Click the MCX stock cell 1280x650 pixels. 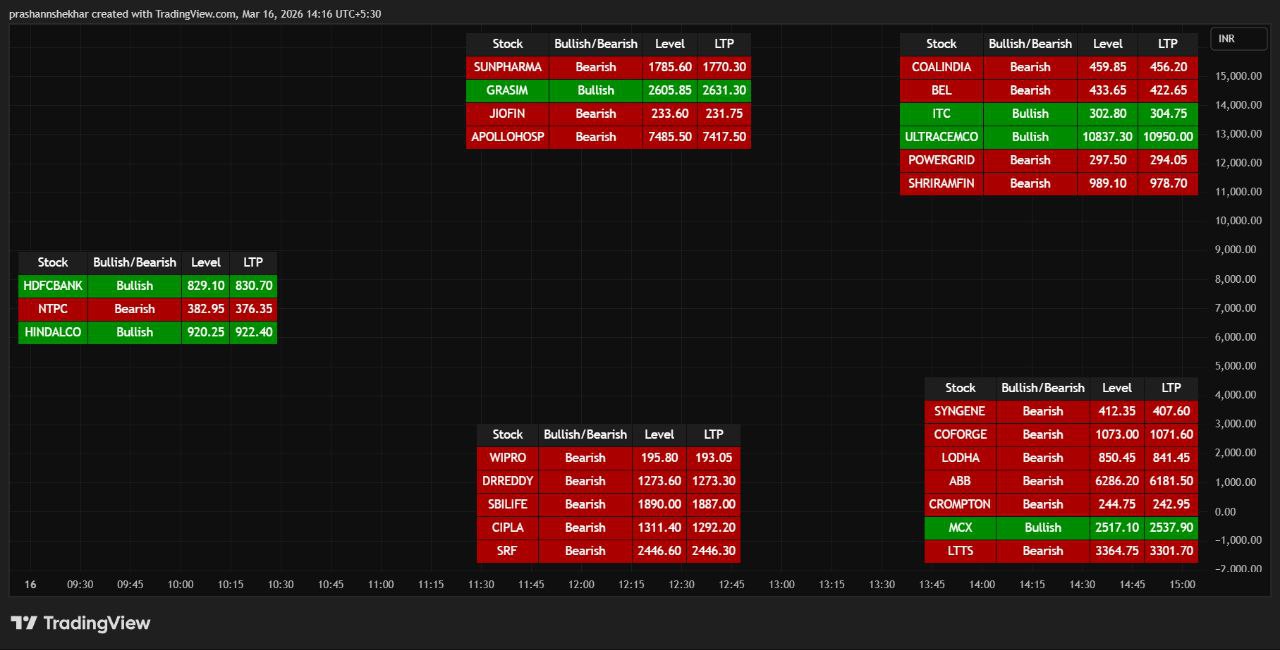[960, 527]
